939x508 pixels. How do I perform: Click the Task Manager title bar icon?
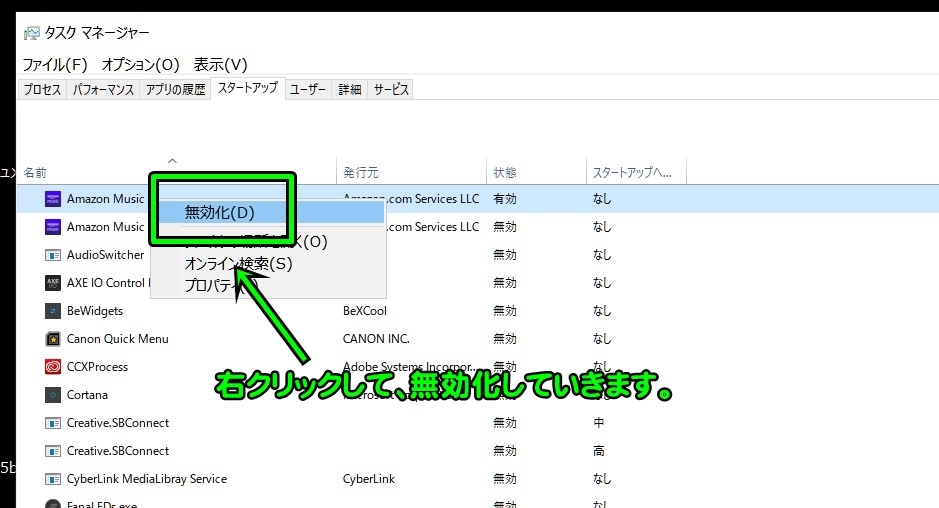[x=31, y=33]
